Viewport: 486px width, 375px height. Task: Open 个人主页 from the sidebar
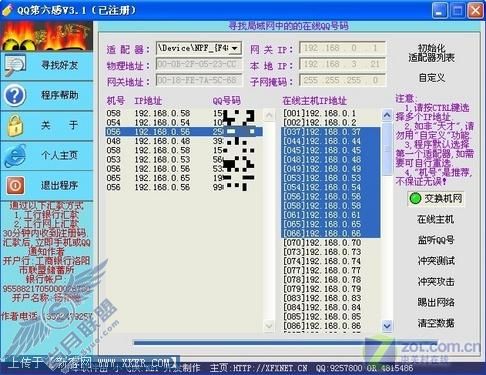pos(47,155)
